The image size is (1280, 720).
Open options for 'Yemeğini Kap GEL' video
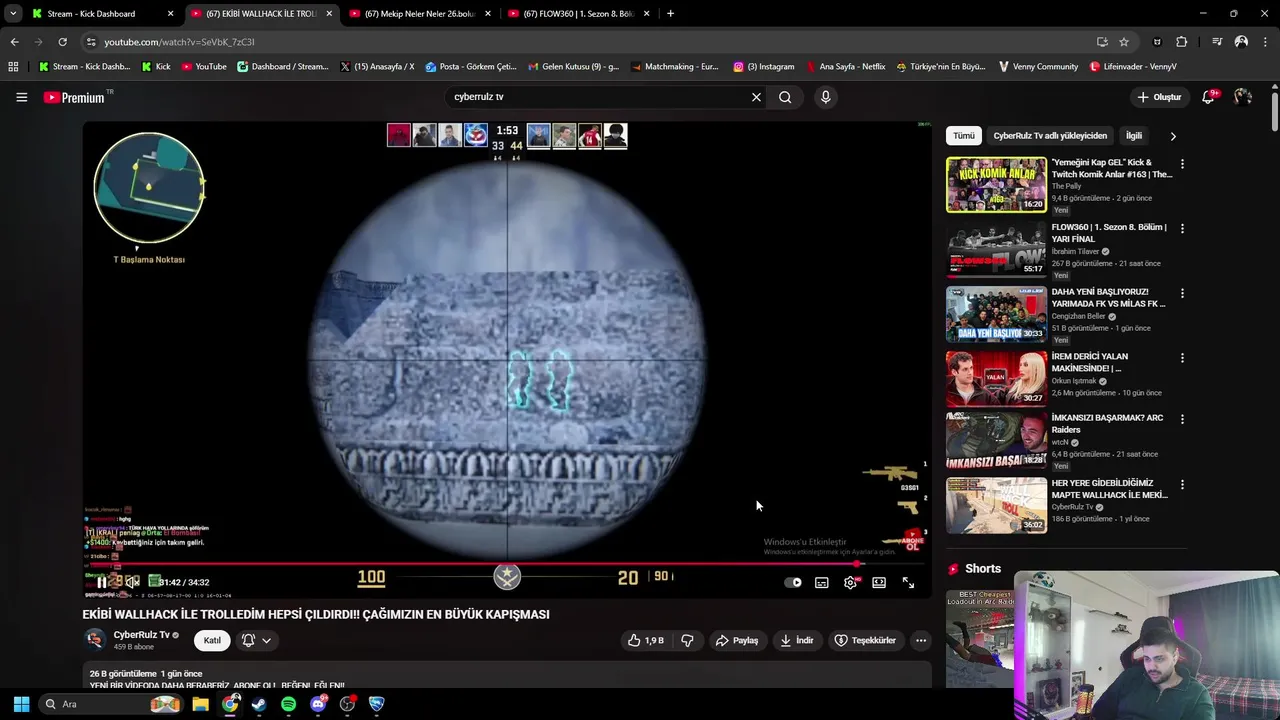[1182, 164]
